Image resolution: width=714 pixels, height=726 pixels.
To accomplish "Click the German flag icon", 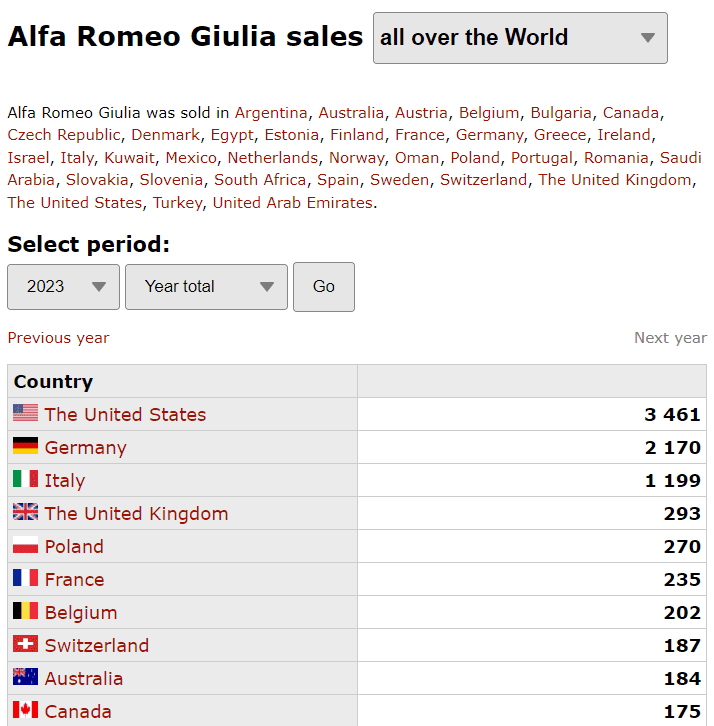I will [25, 445].
